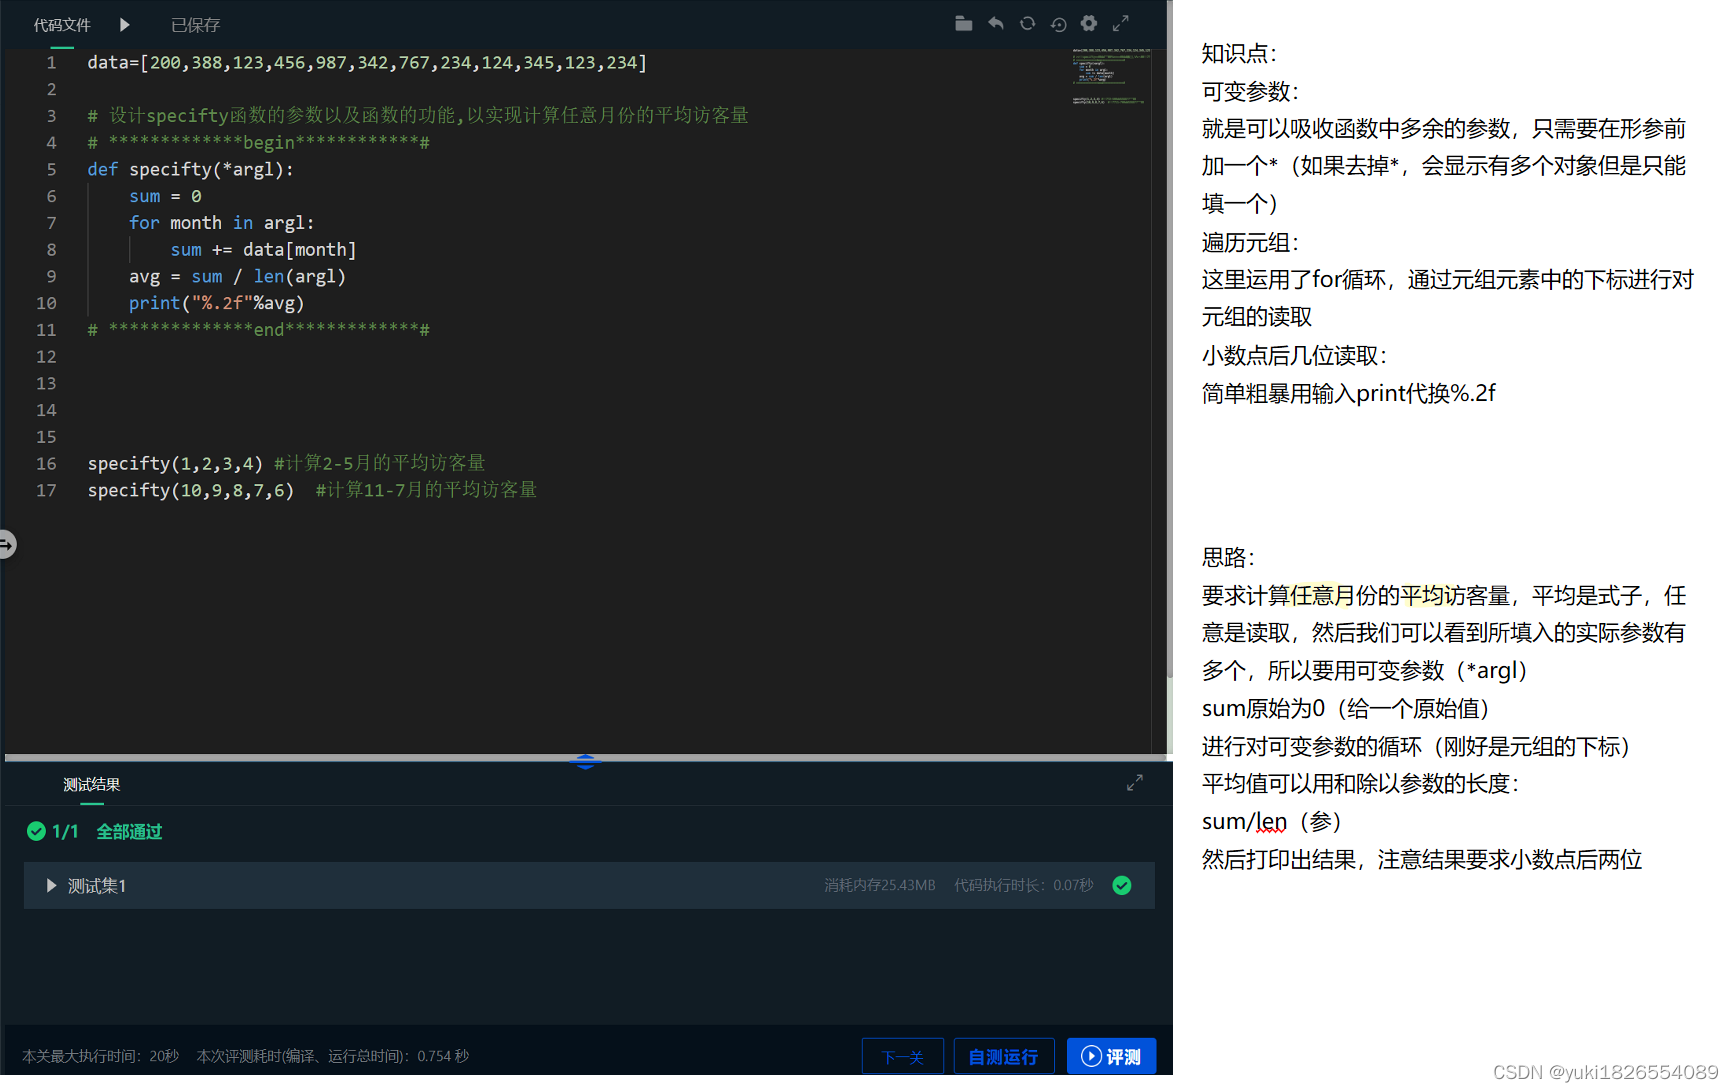Toggle the left sidebar arrow panel
The height and width of the screenshot is (1092, 1734).
[8, 545]
